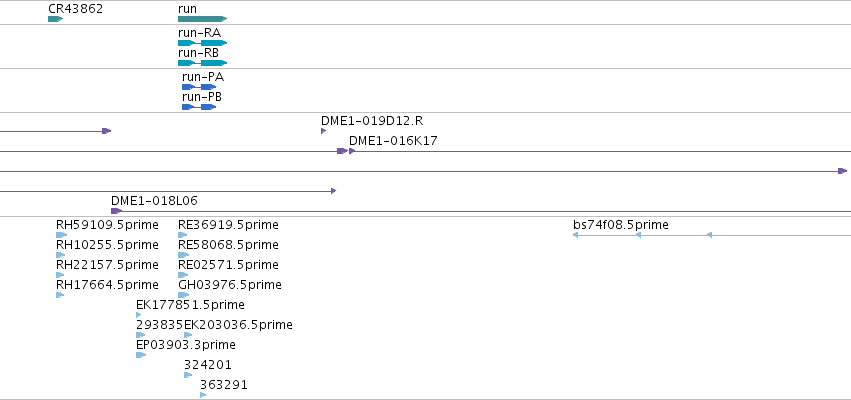Select the run-RB transcript glyph
The width and height of the screenshot is (851, 400).
pyautogui.click(x=202, y=63)
